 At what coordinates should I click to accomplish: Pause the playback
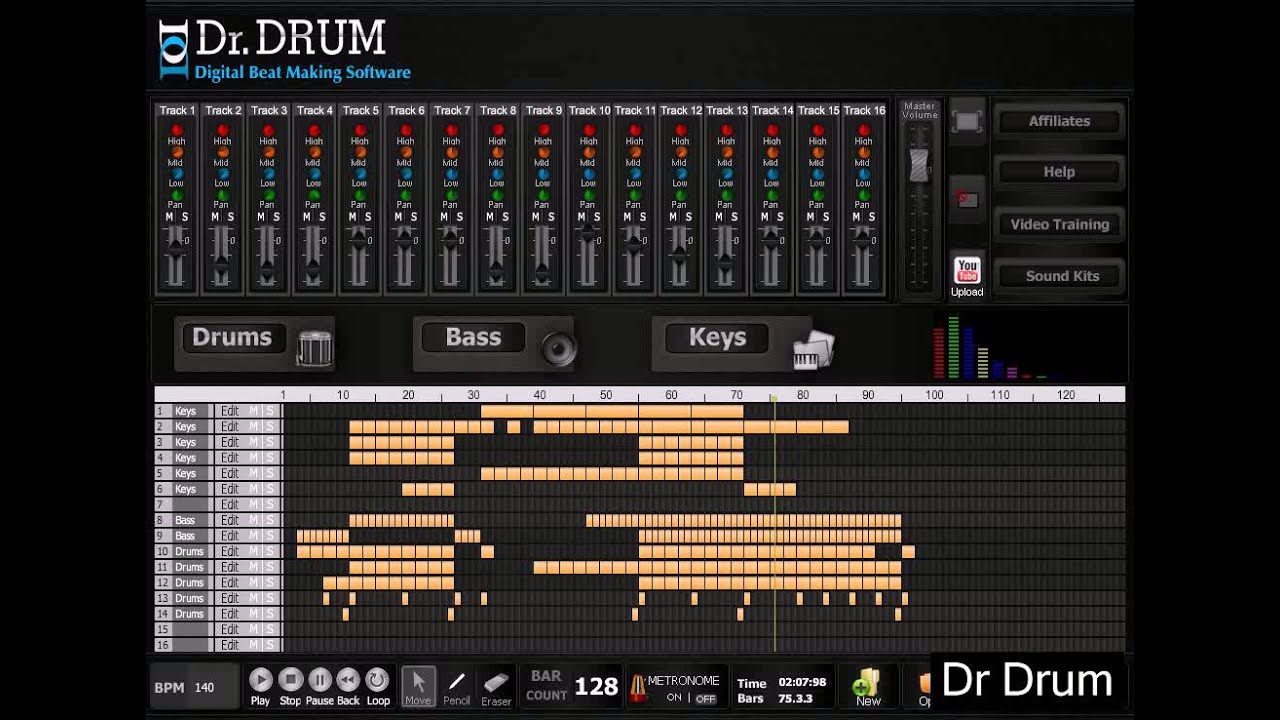tap(319, 680)
